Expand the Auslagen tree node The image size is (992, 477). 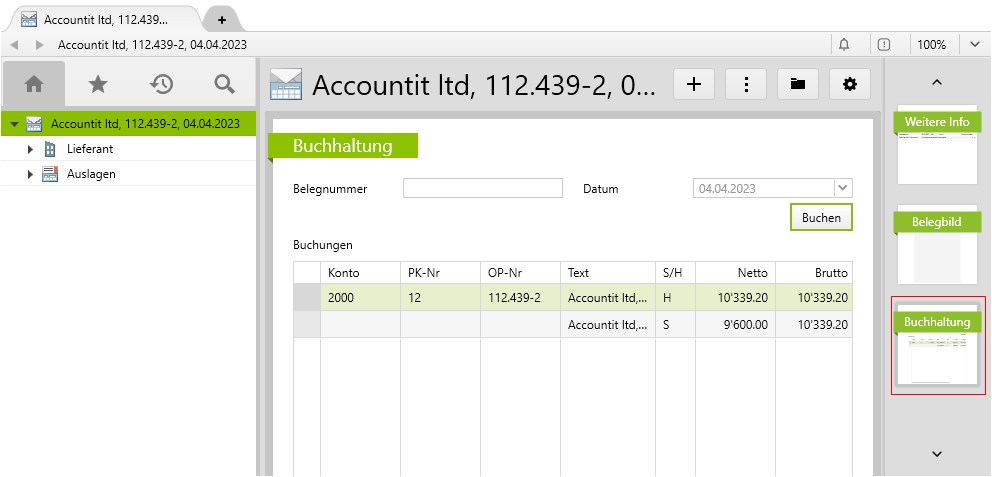30,174
